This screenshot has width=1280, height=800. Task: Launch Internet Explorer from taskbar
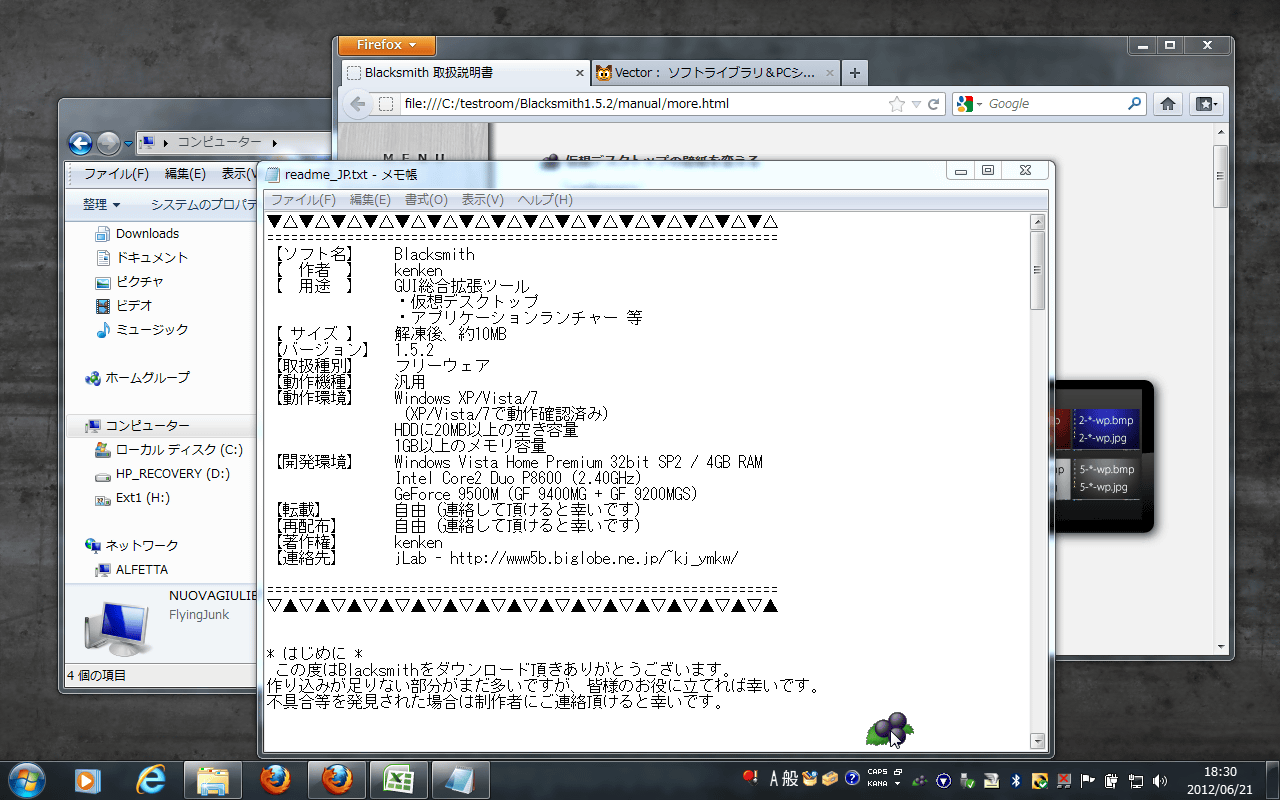151,779
